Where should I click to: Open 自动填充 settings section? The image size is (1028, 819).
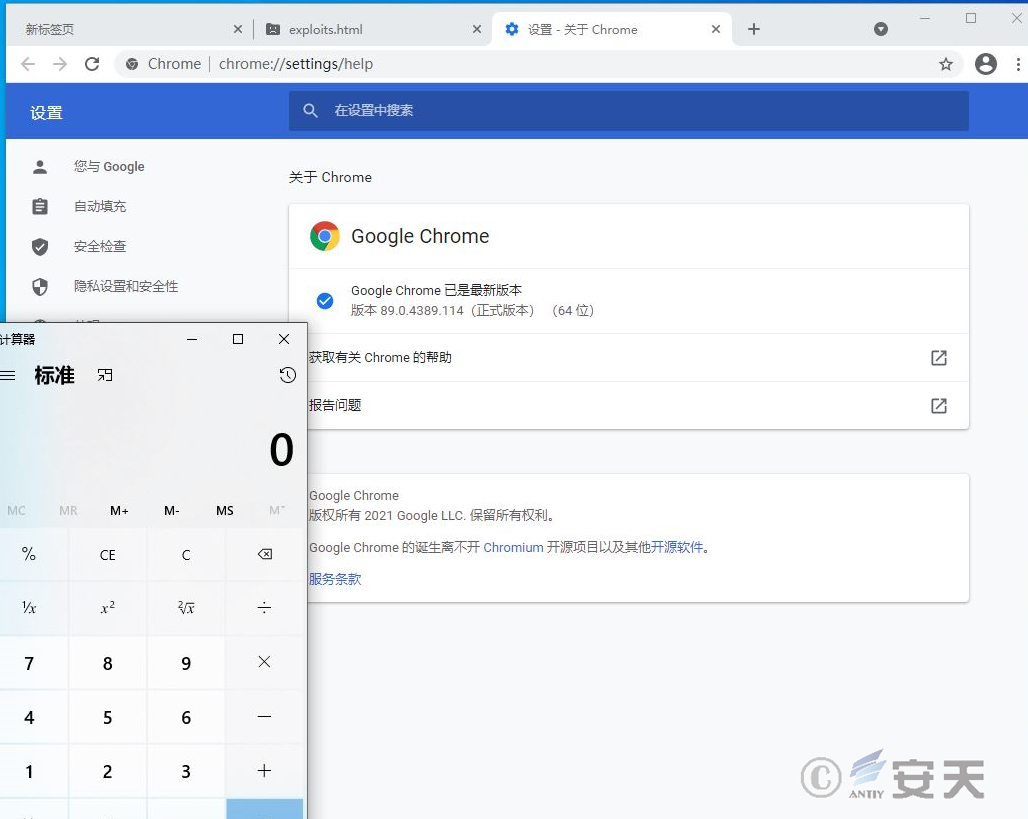100,206
